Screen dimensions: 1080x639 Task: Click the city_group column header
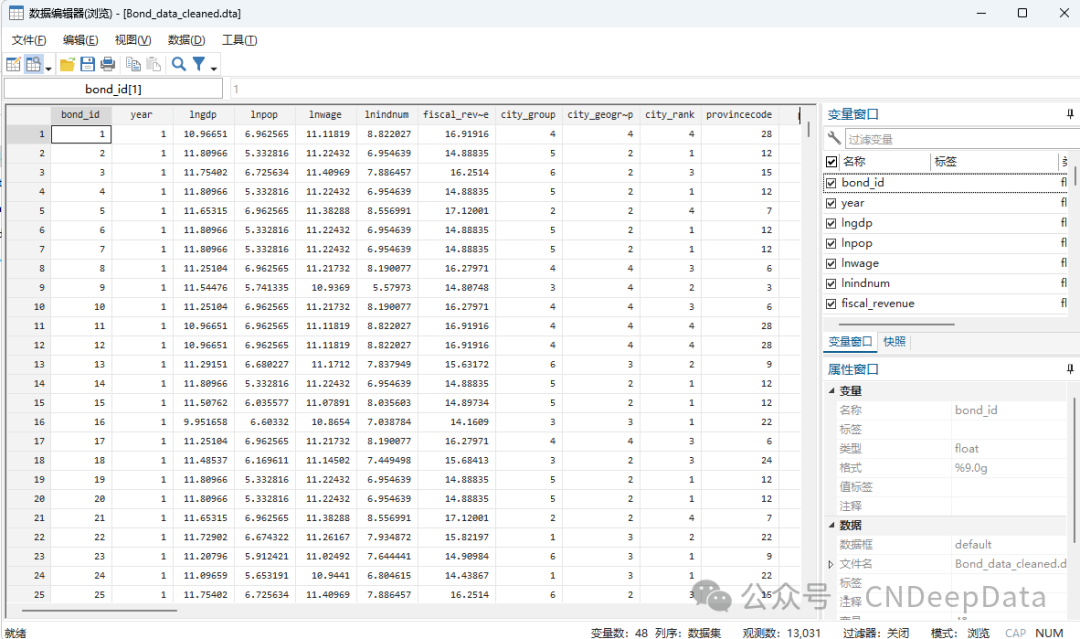528,114
